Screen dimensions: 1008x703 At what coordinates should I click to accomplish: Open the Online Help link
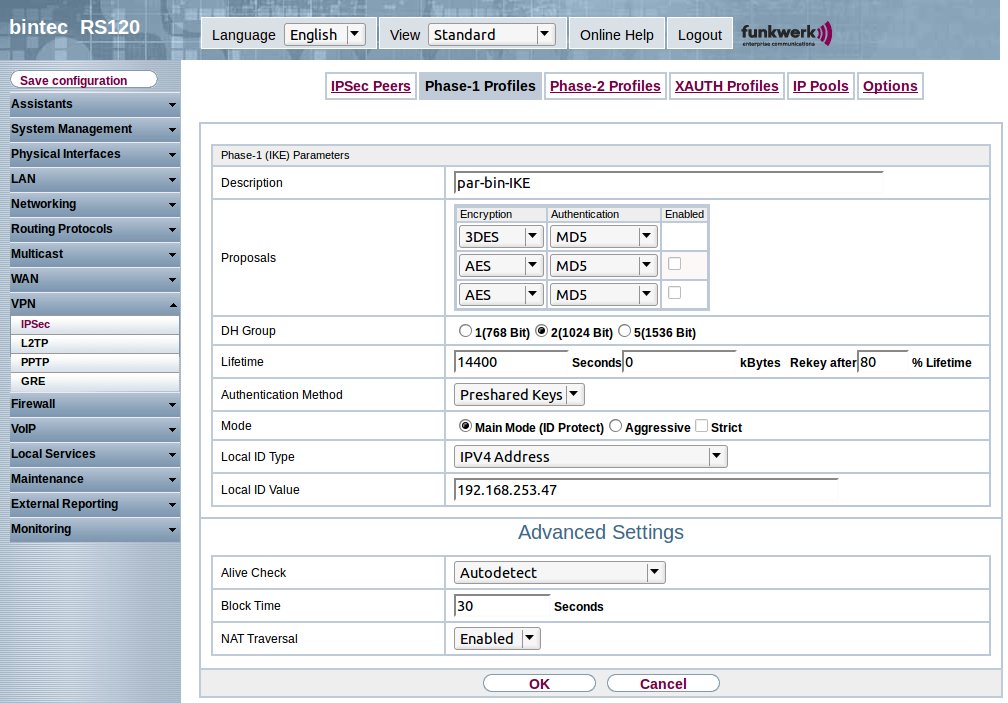(x=616, y=35)
